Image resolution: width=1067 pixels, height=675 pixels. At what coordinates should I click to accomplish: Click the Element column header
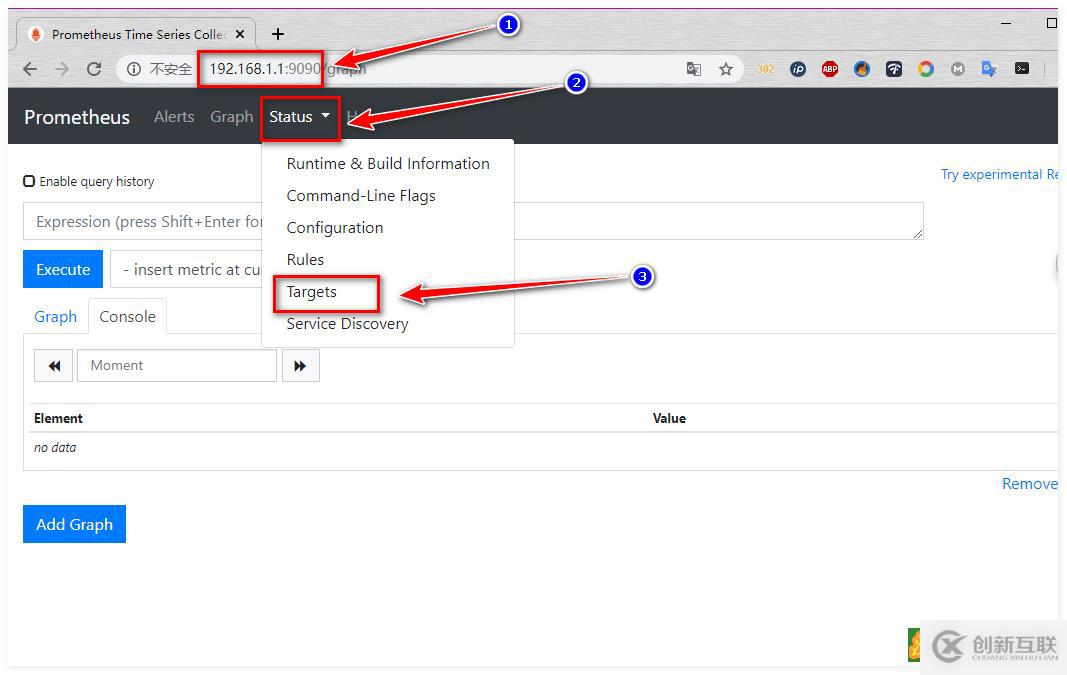coord(59,418)
